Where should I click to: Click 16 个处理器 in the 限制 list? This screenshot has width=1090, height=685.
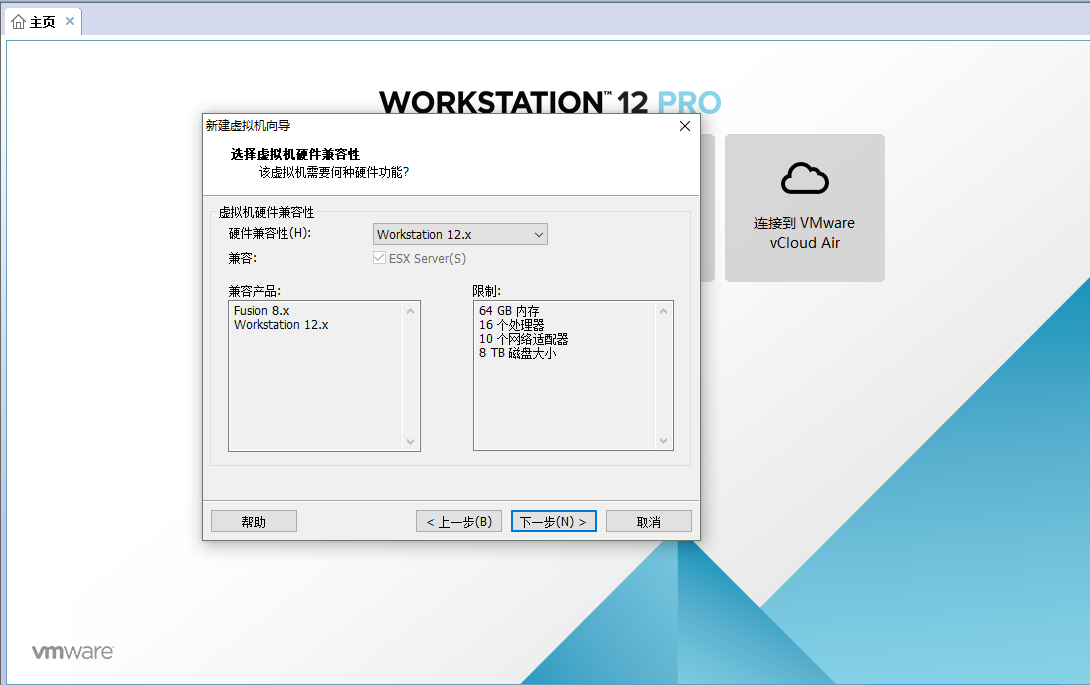pos(512,325)
